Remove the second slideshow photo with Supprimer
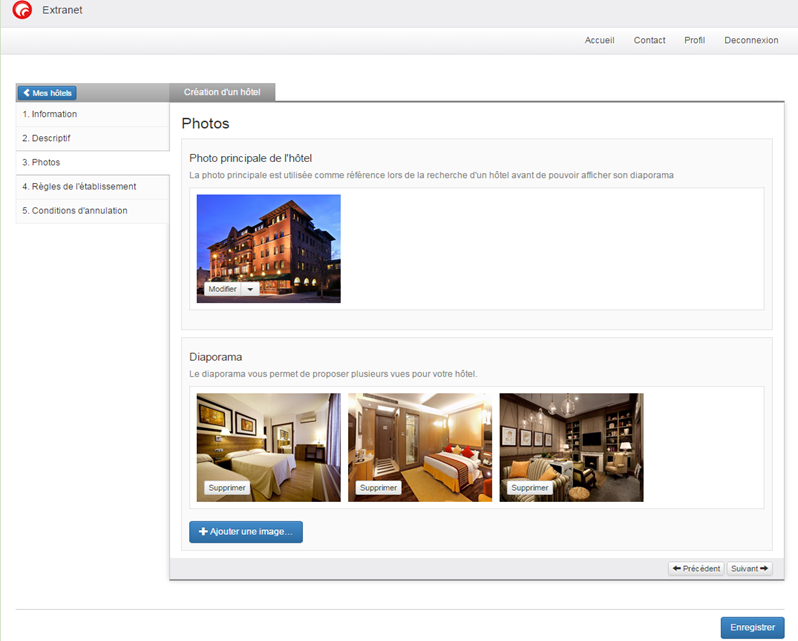This screenshot has height=641, width=798. pos(378,488)
